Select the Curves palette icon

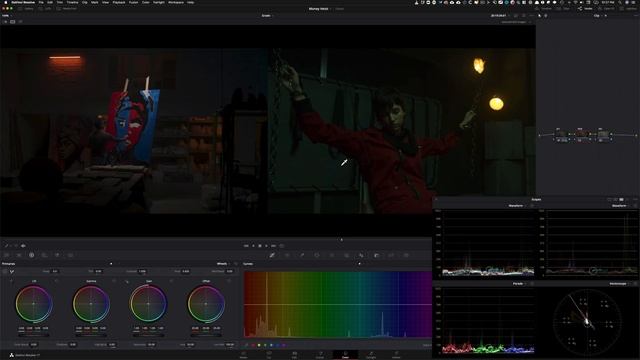[x=272, y=255]
